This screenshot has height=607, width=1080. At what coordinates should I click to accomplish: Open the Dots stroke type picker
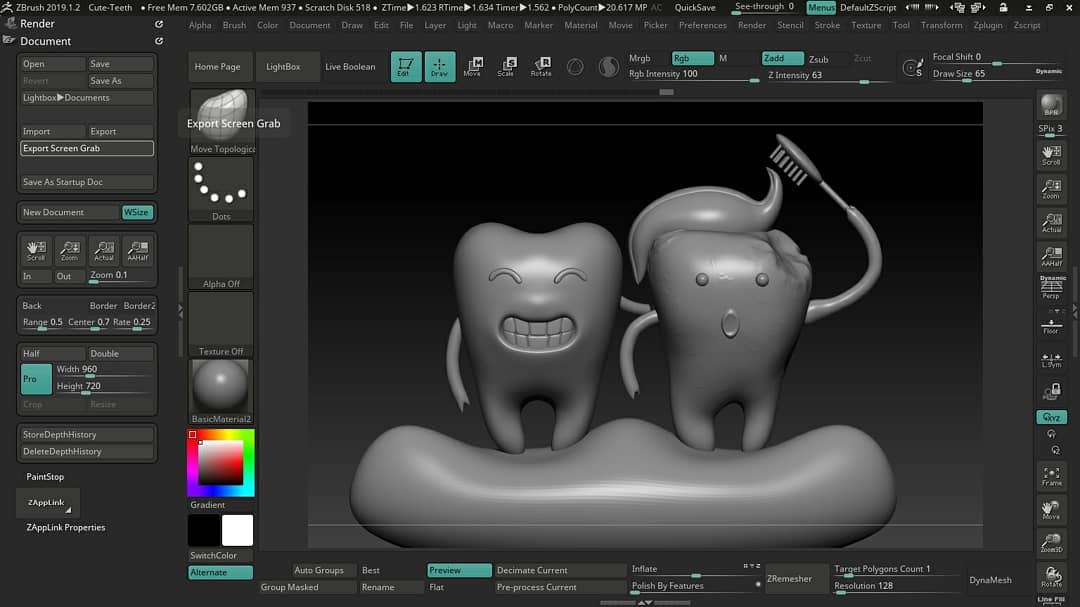point(221,189)
